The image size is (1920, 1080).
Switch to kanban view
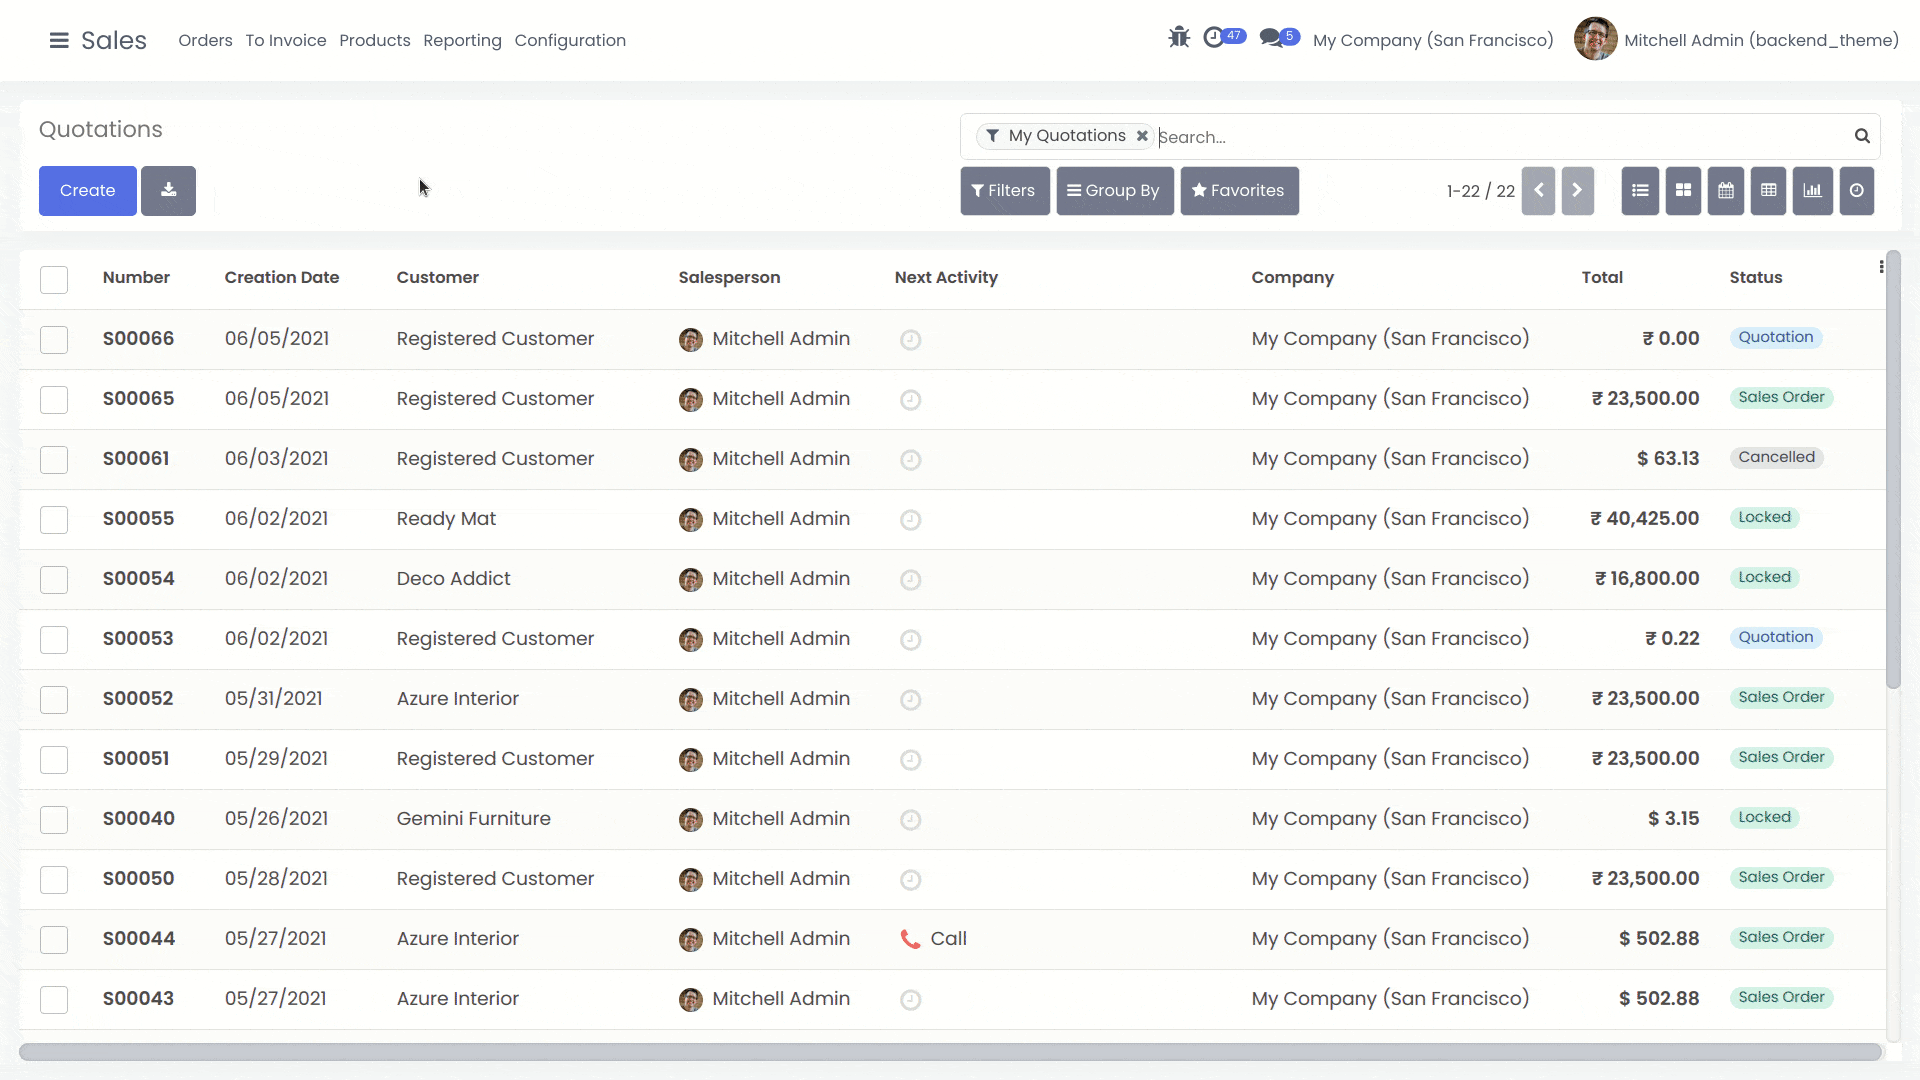tap(1683, 191)
